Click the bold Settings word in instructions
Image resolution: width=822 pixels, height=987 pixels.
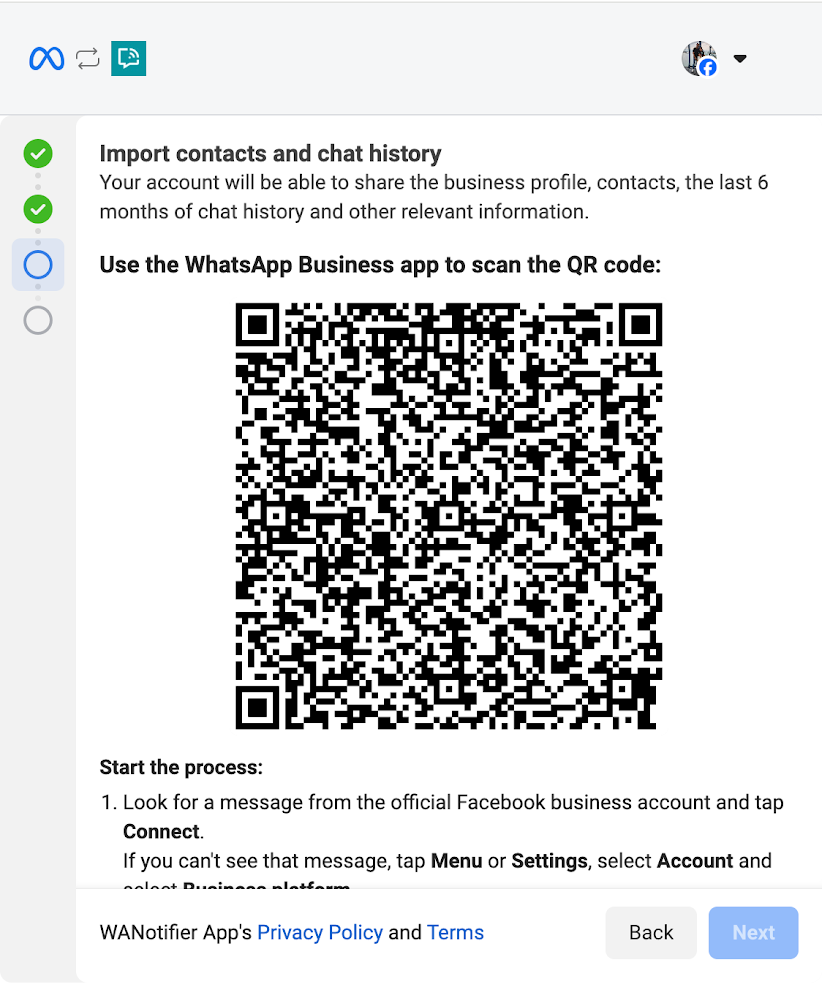point(549,860)
